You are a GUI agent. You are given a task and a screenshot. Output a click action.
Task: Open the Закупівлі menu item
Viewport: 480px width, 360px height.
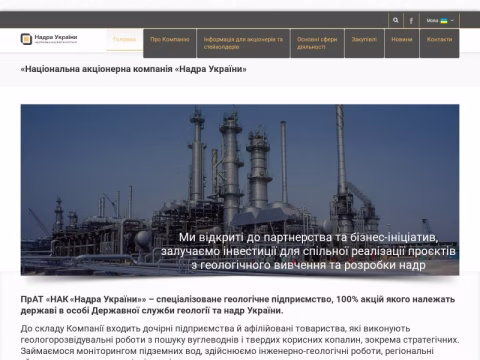click(x=364, y=43)
